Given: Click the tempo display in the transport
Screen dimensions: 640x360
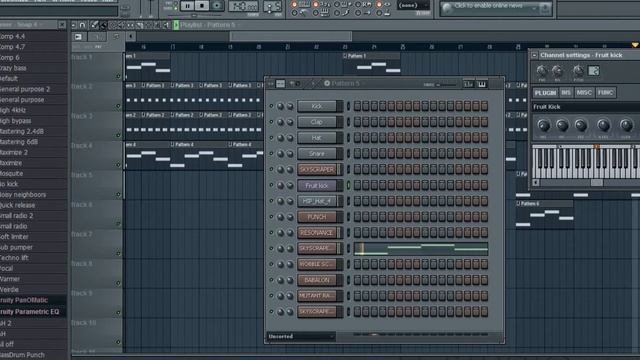Looking at the screenshot, I should tap(243, 6).
